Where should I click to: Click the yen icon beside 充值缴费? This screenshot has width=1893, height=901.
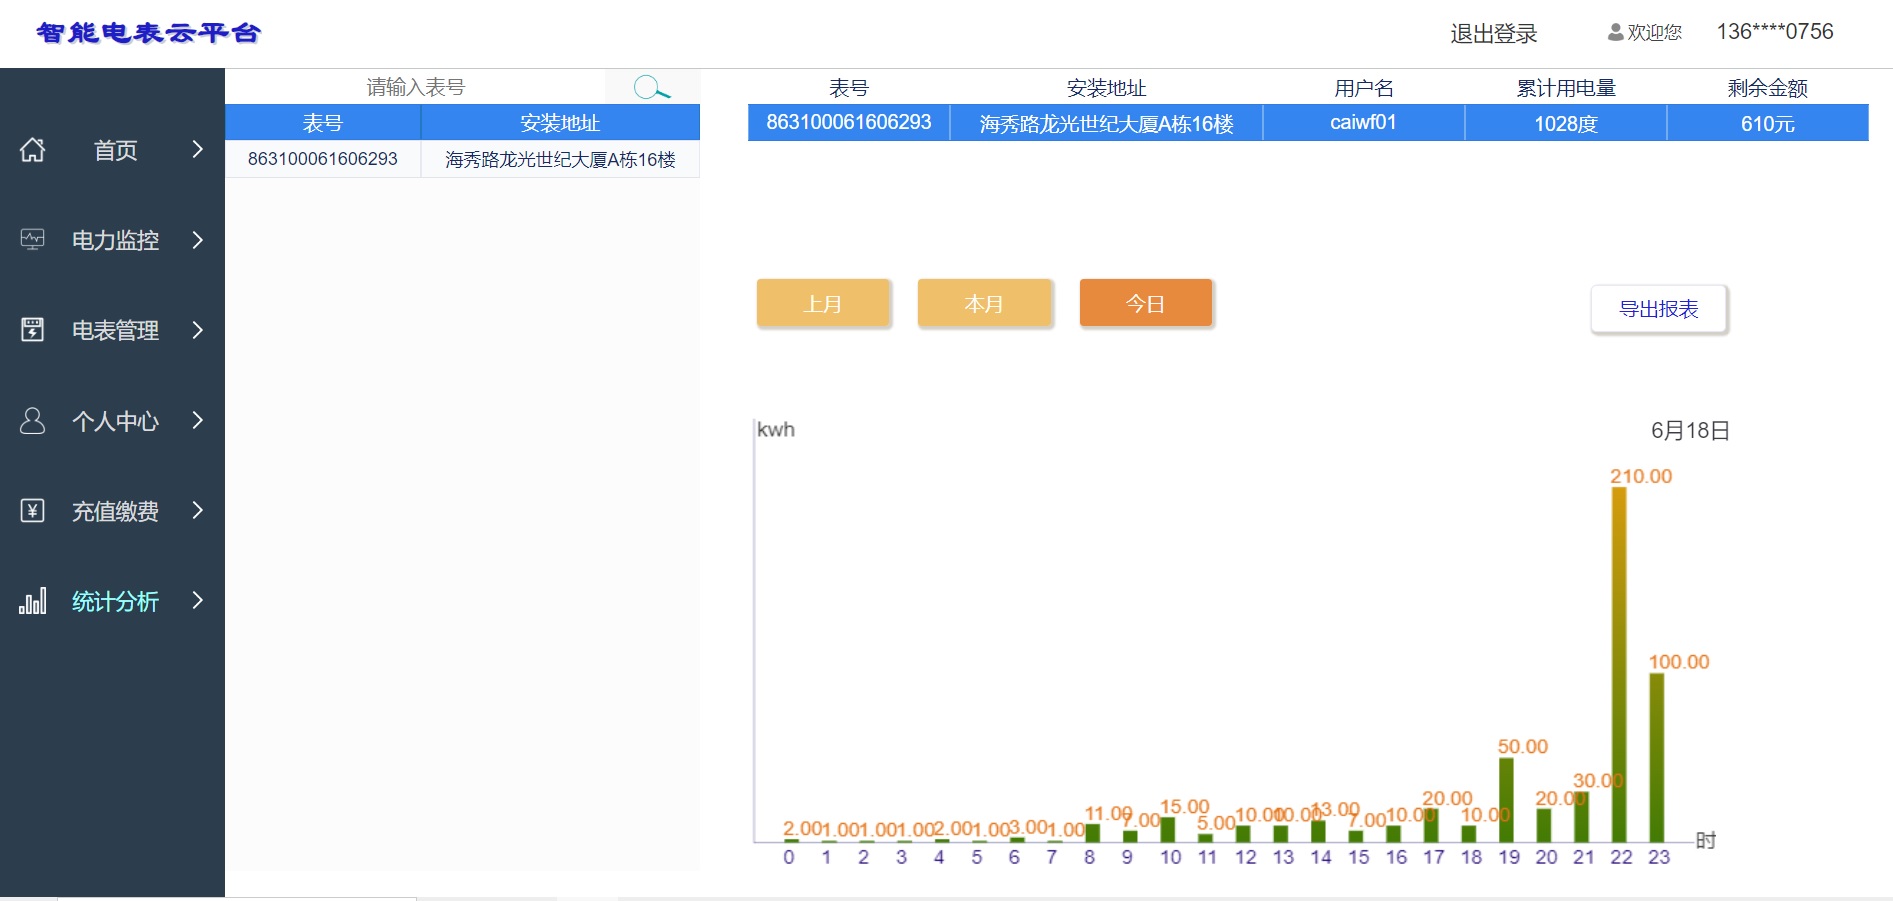pyautogui.click(x=32, y=511)
